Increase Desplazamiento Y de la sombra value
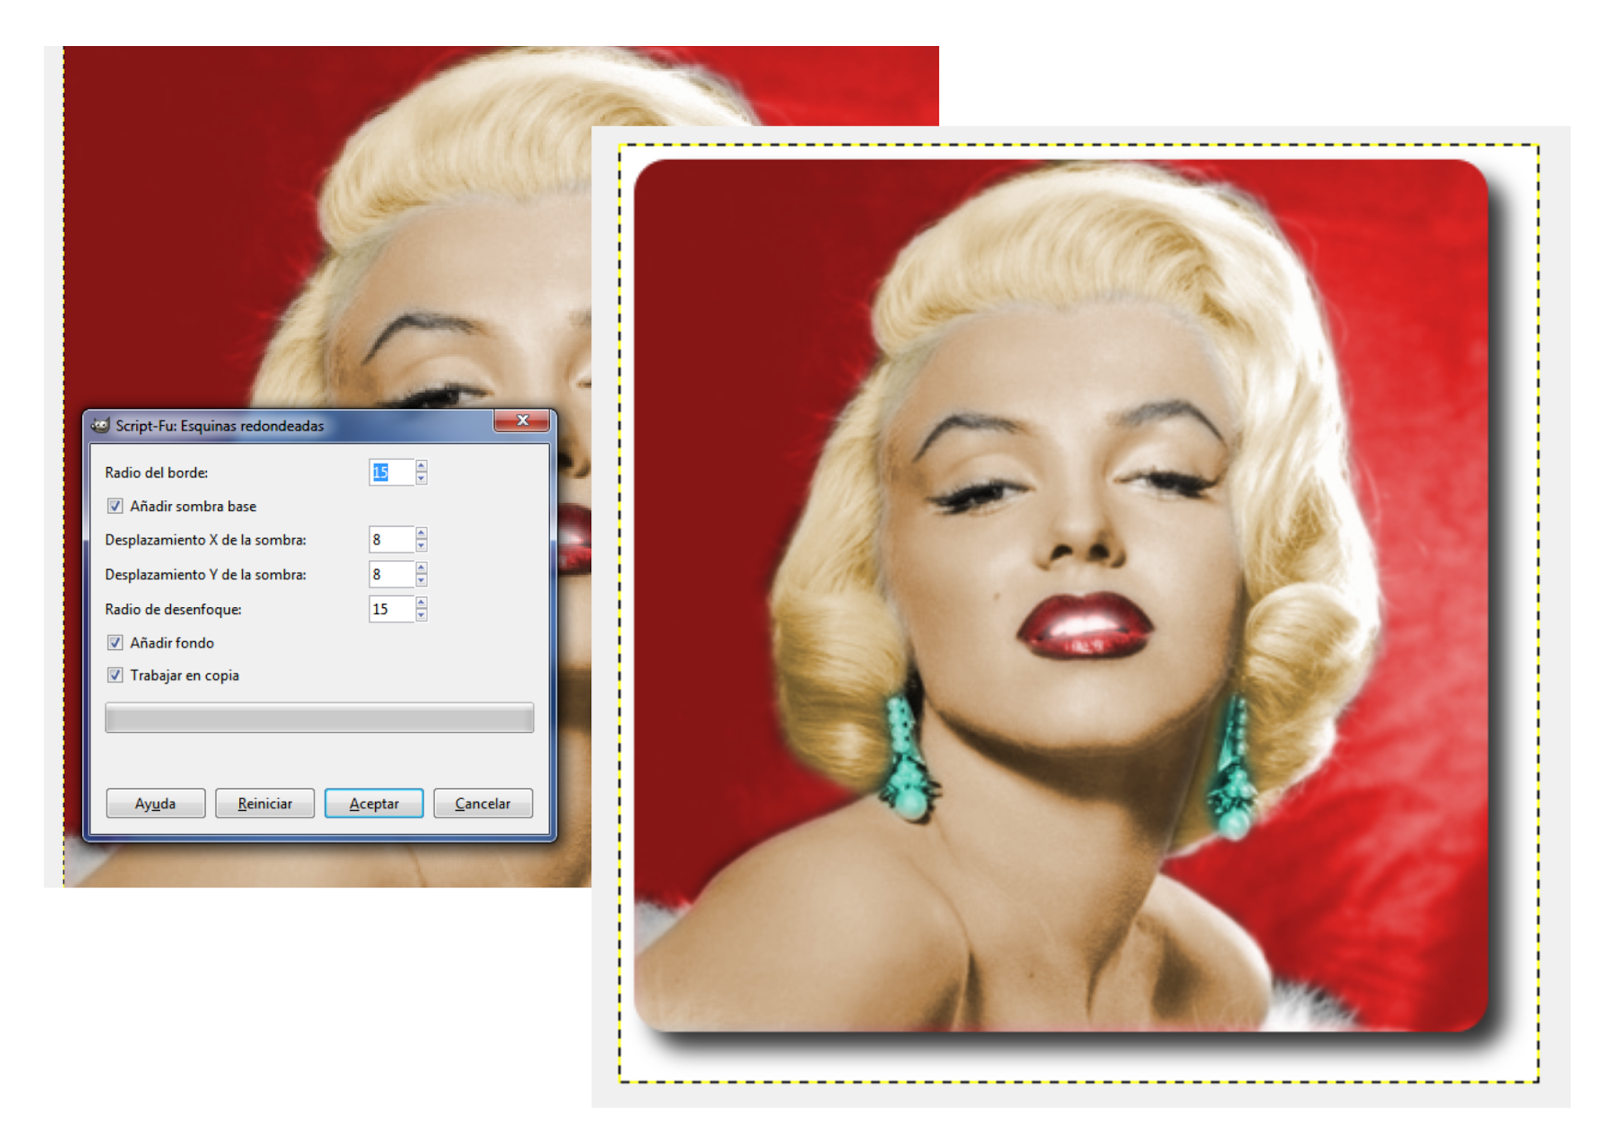The image size is (1600, 1132). [421, 568]
